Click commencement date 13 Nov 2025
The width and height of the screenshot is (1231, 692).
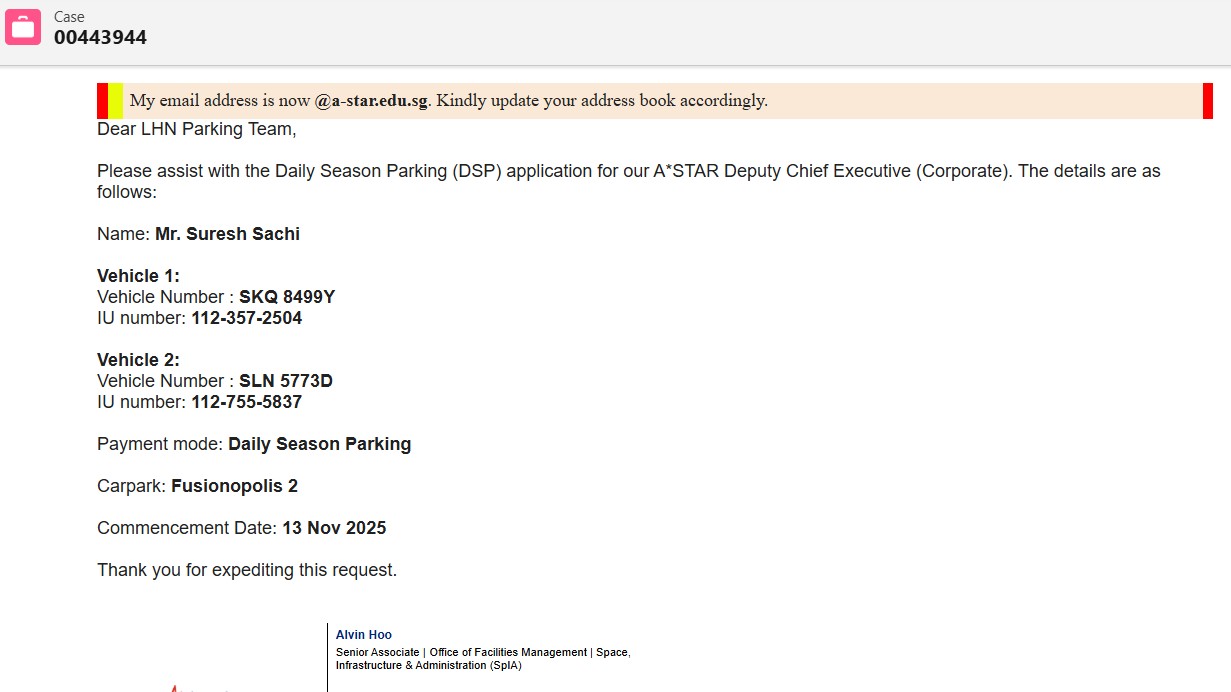click(334, 528)
